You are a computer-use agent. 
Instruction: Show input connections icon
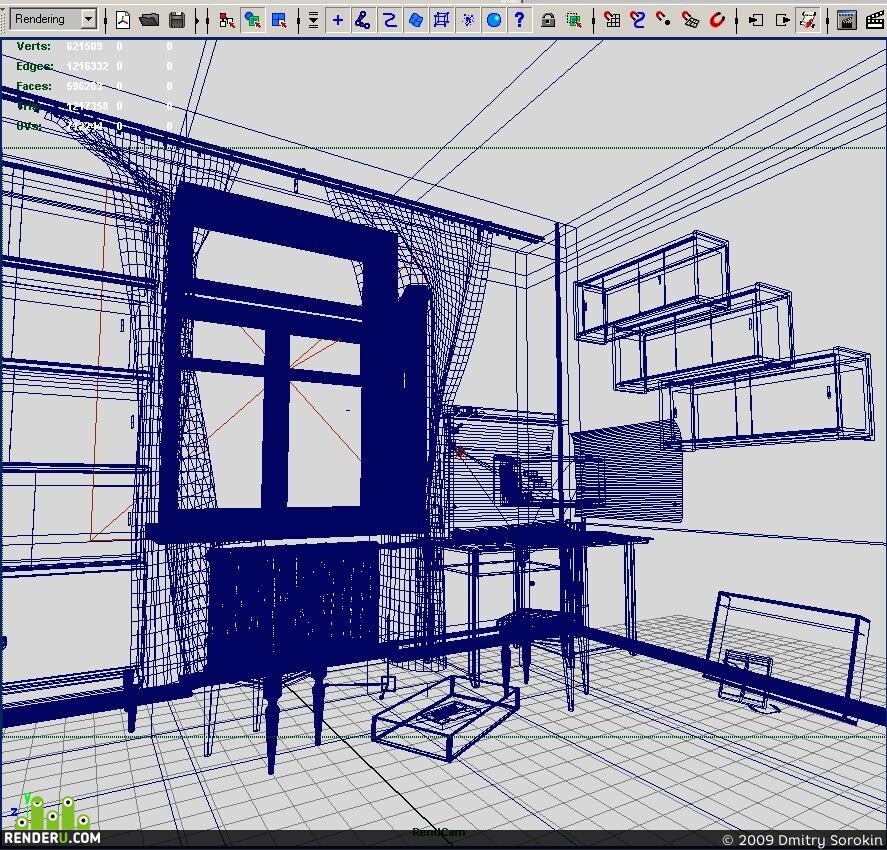tap(756, 20)
